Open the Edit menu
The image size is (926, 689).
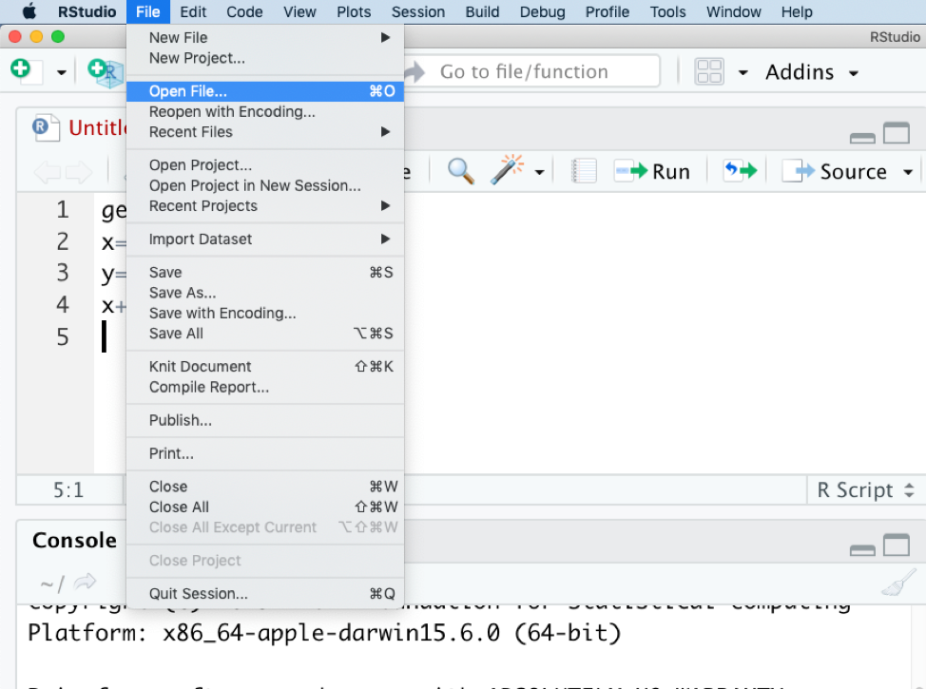coord(193,12)
